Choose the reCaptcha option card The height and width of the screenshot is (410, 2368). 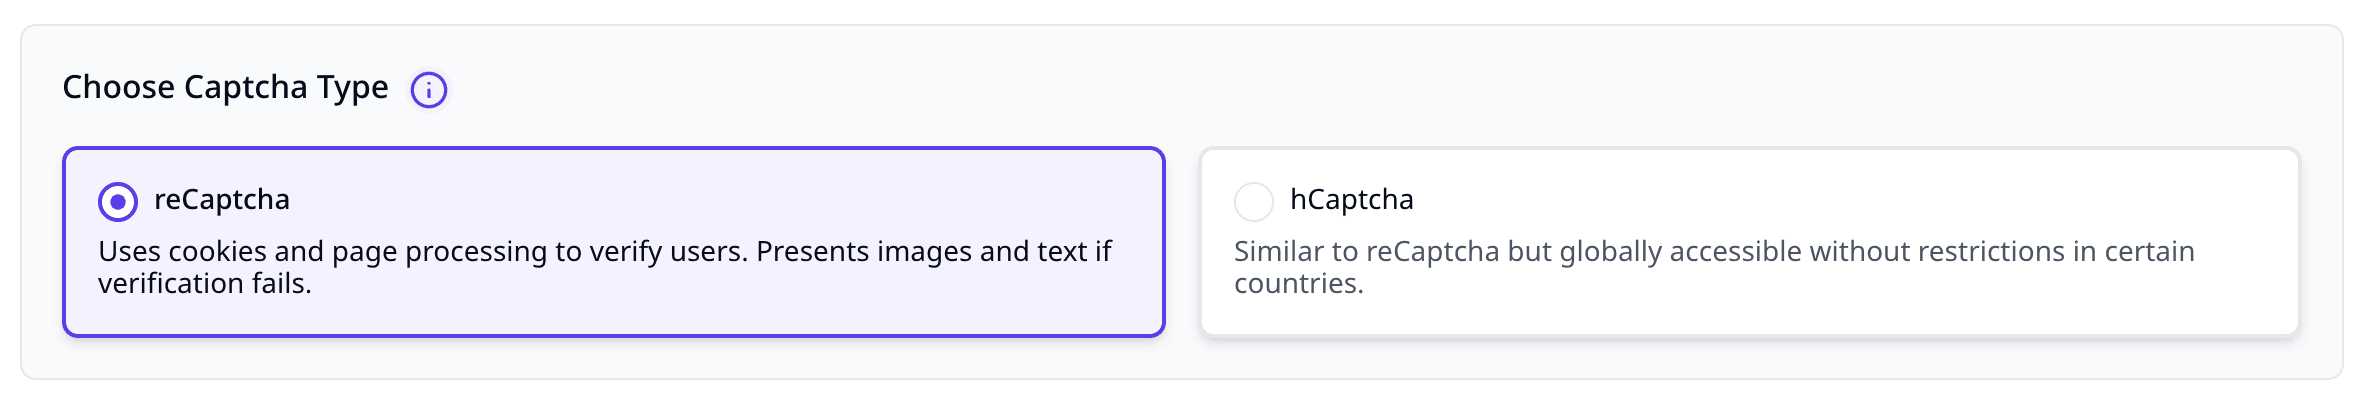tap(614, 242)
